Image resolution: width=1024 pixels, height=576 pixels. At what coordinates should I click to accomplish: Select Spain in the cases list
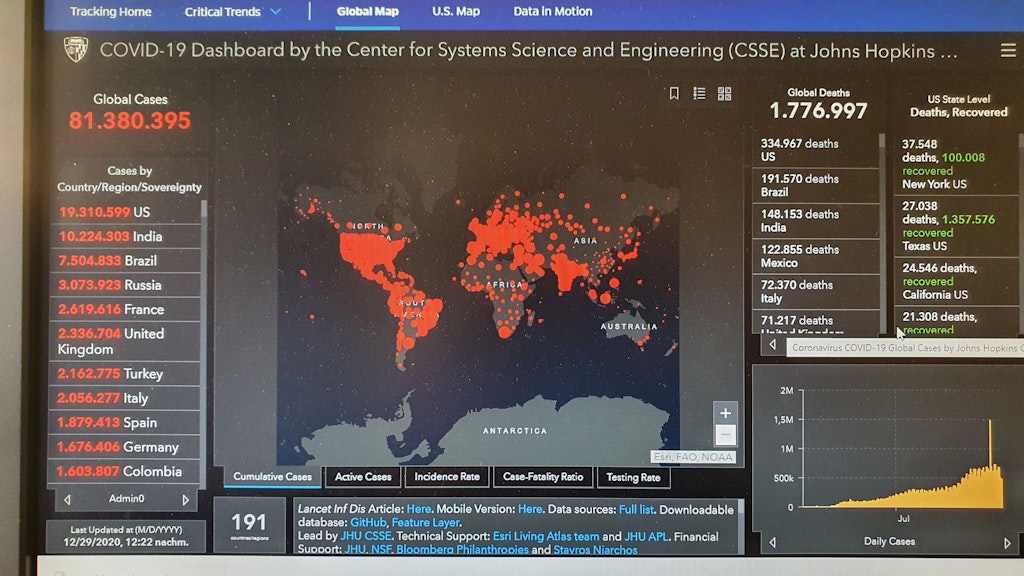[x=125, y=423]
